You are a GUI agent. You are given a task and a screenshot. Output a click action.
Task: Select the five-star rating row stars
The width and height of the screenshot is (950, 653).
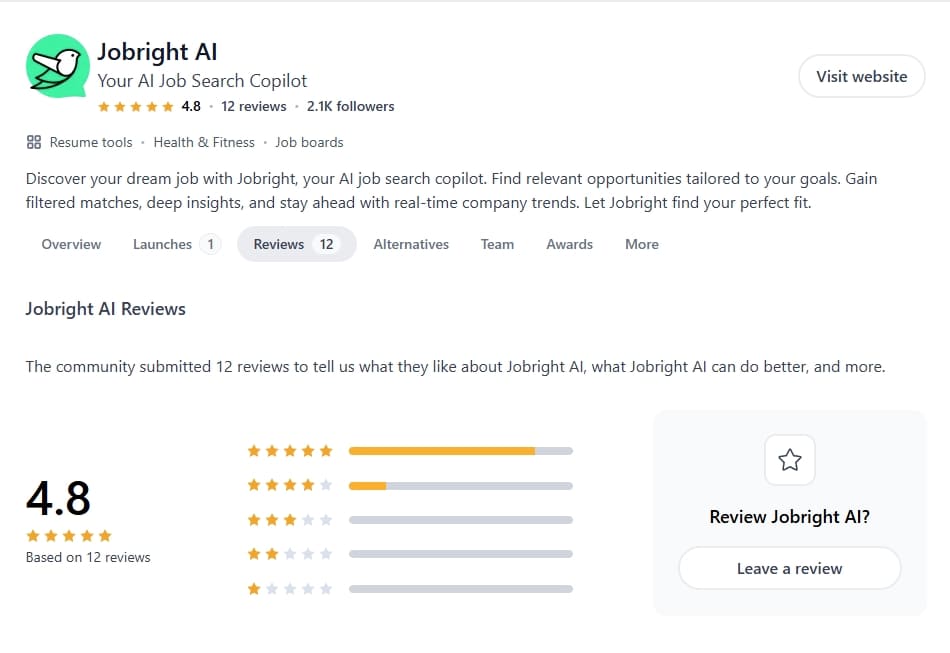[290, 451]
